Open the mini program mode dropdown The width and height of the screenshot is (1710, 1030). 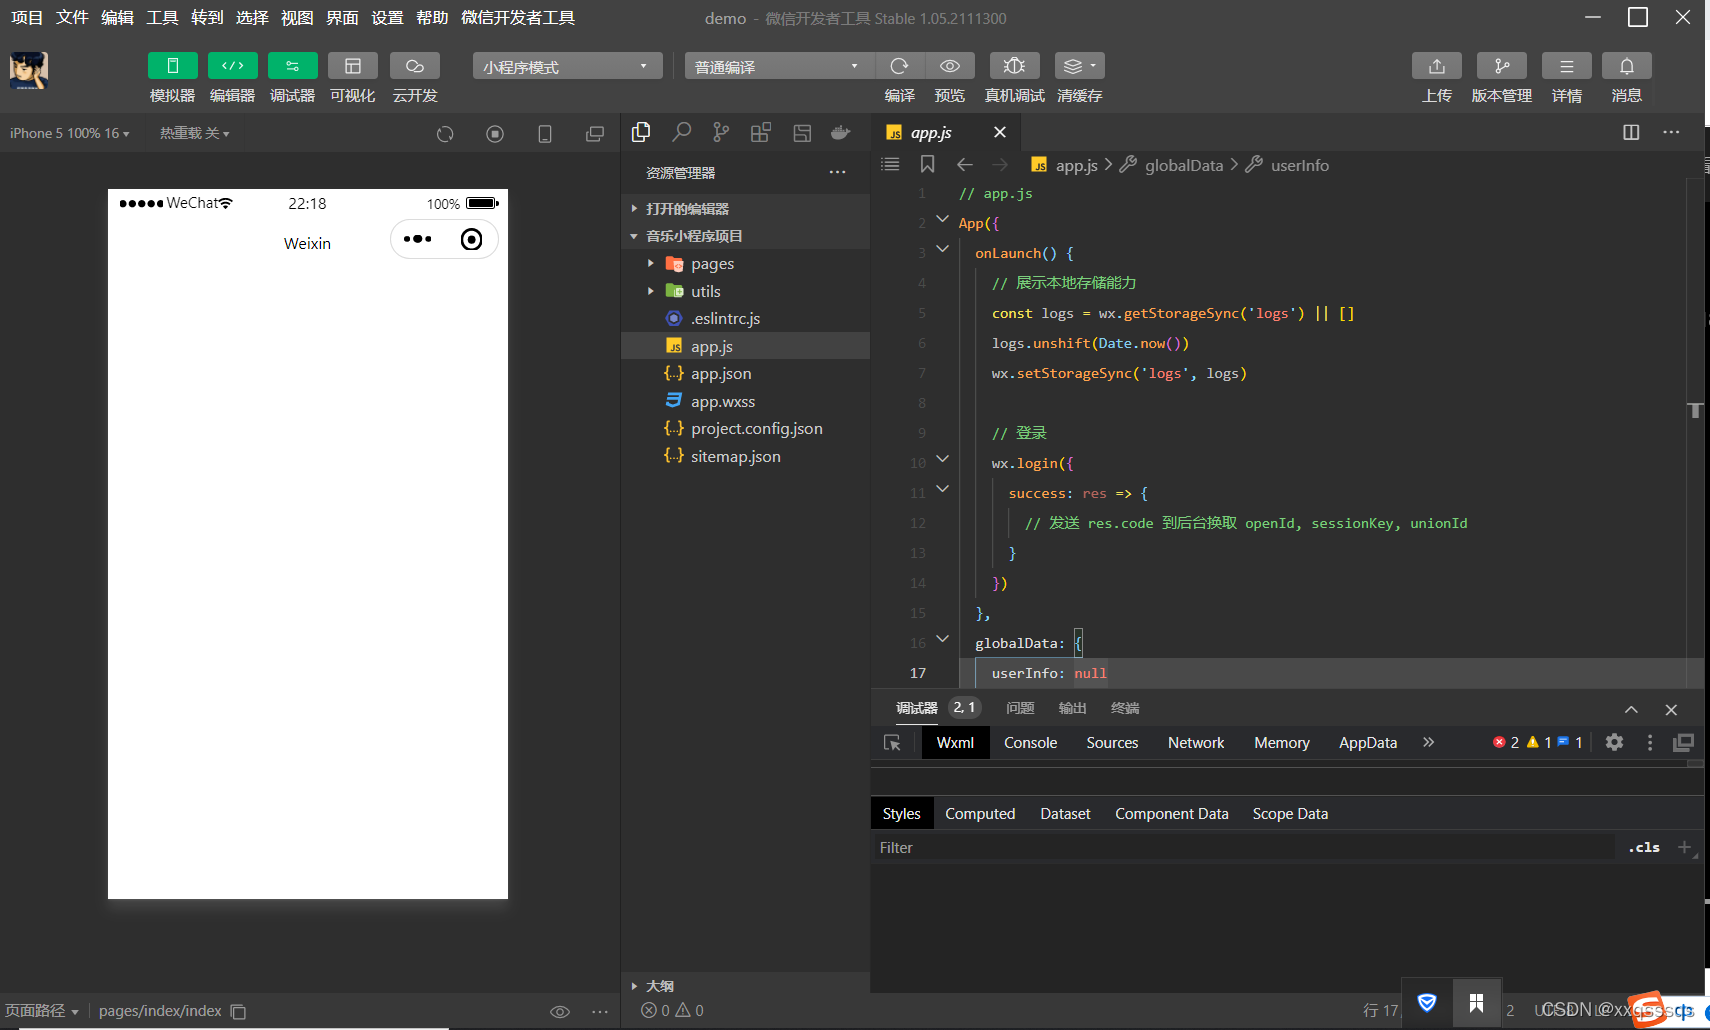click(x=567, y=66)
